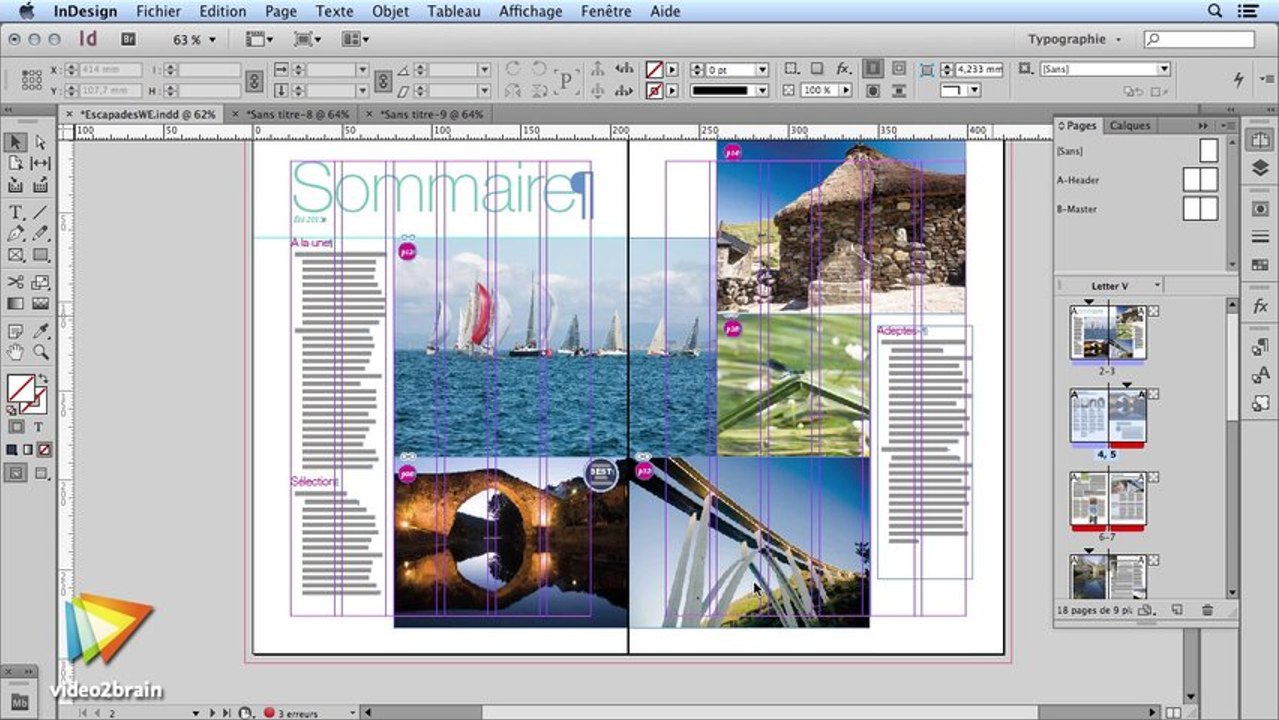This screenshot has width=1279, height=720.
Task: Select the Selection (black arrow) tool
Action: 16,143
